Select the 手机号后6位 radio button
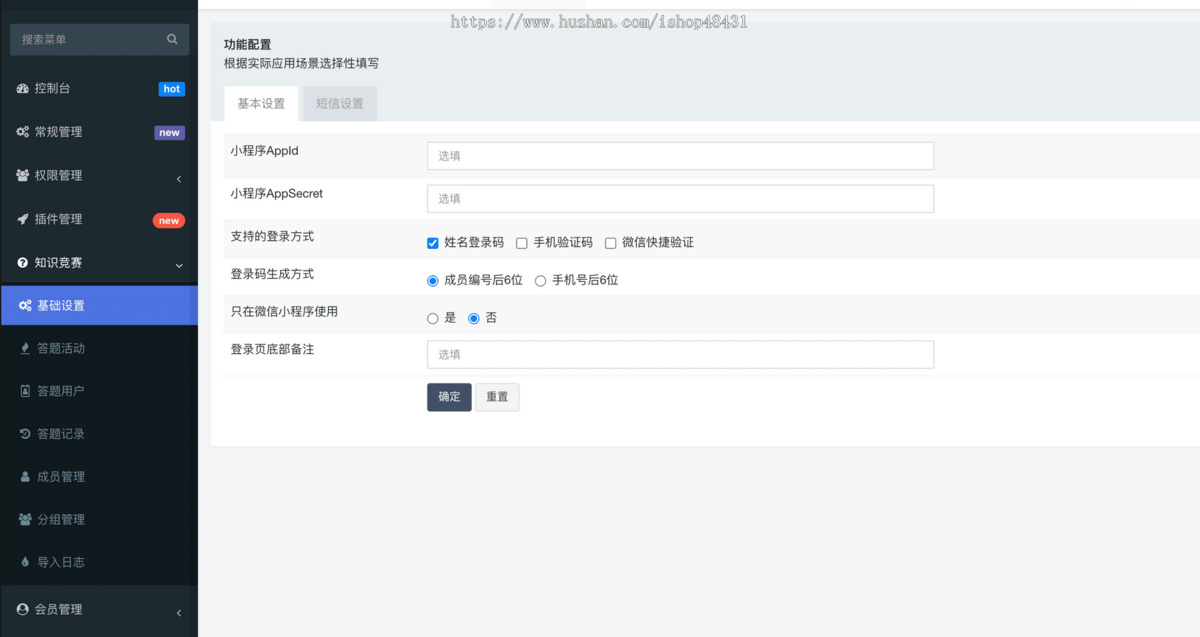This screenshot has height=637, width=1200. click(x=541, y=281)
